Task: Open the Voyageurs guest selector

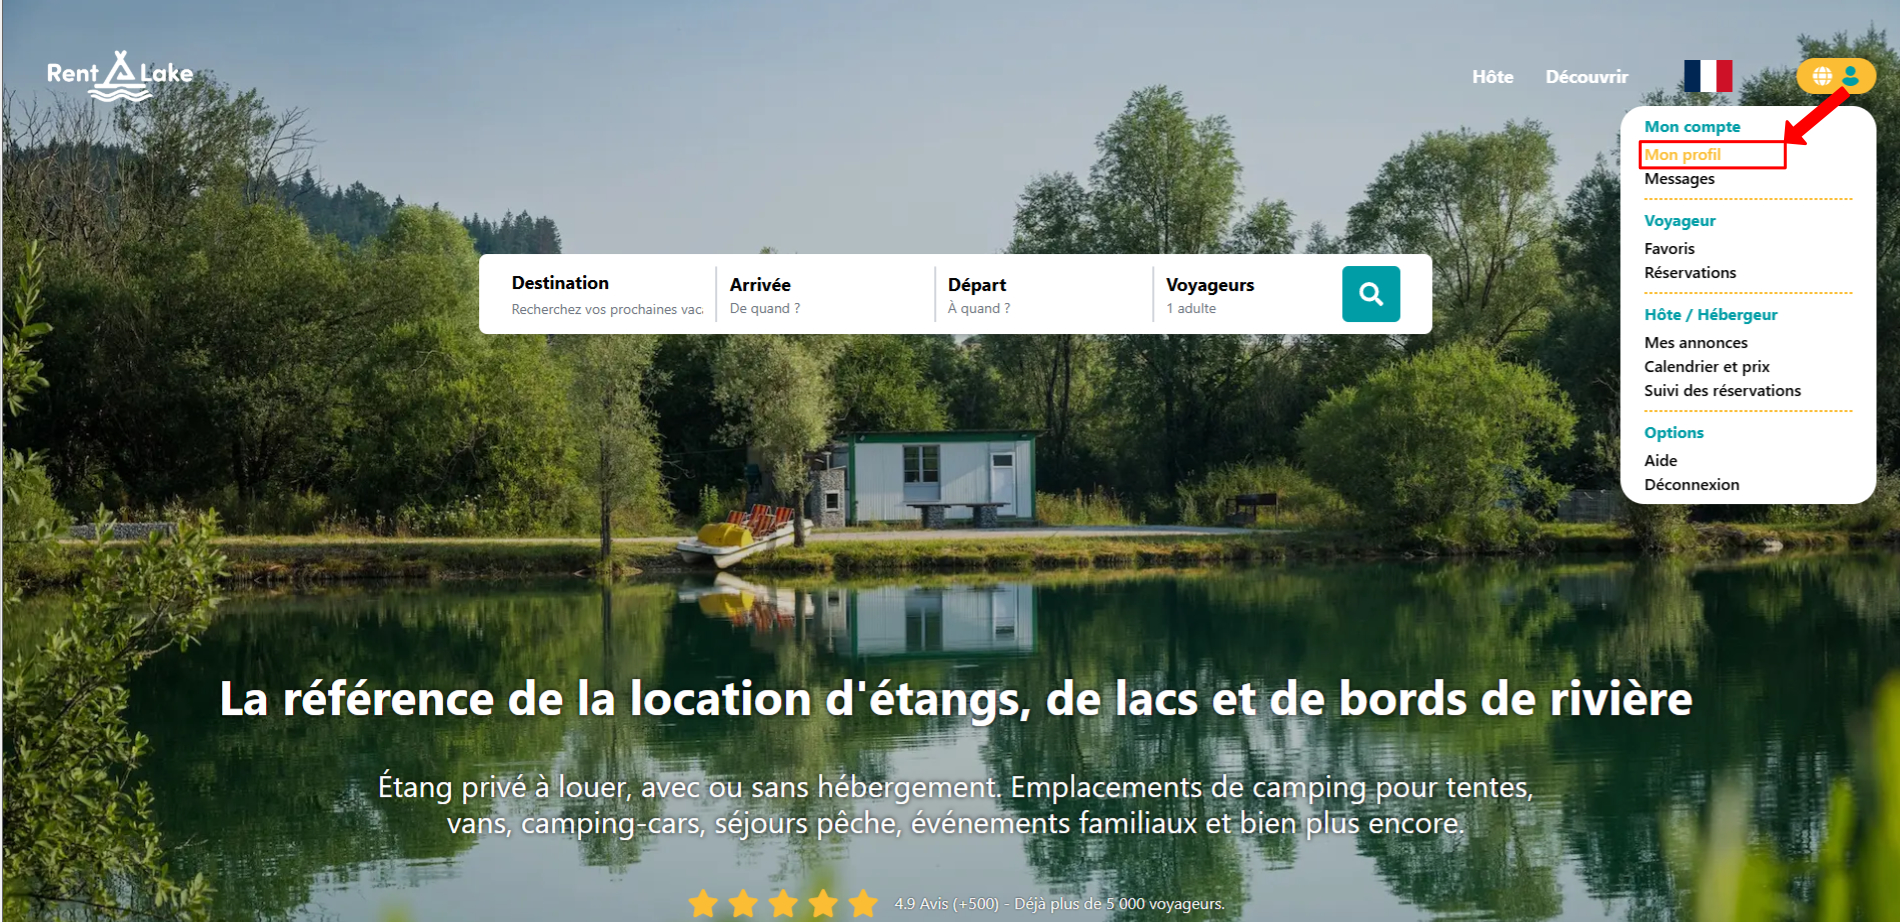Action: tap(1244, 295)
